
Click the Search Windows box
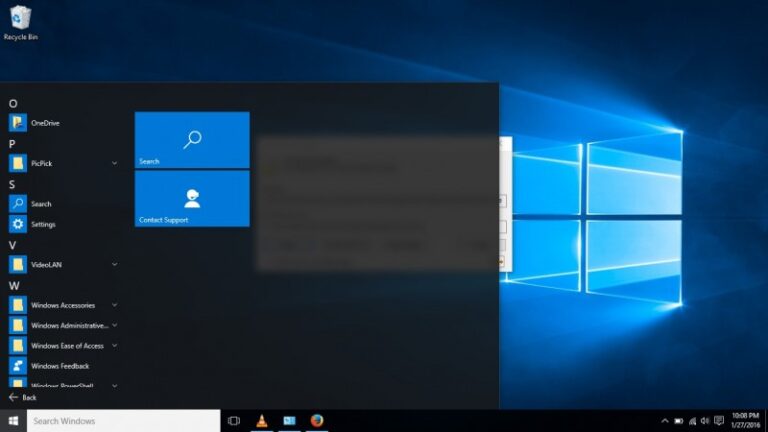(123, 421)
